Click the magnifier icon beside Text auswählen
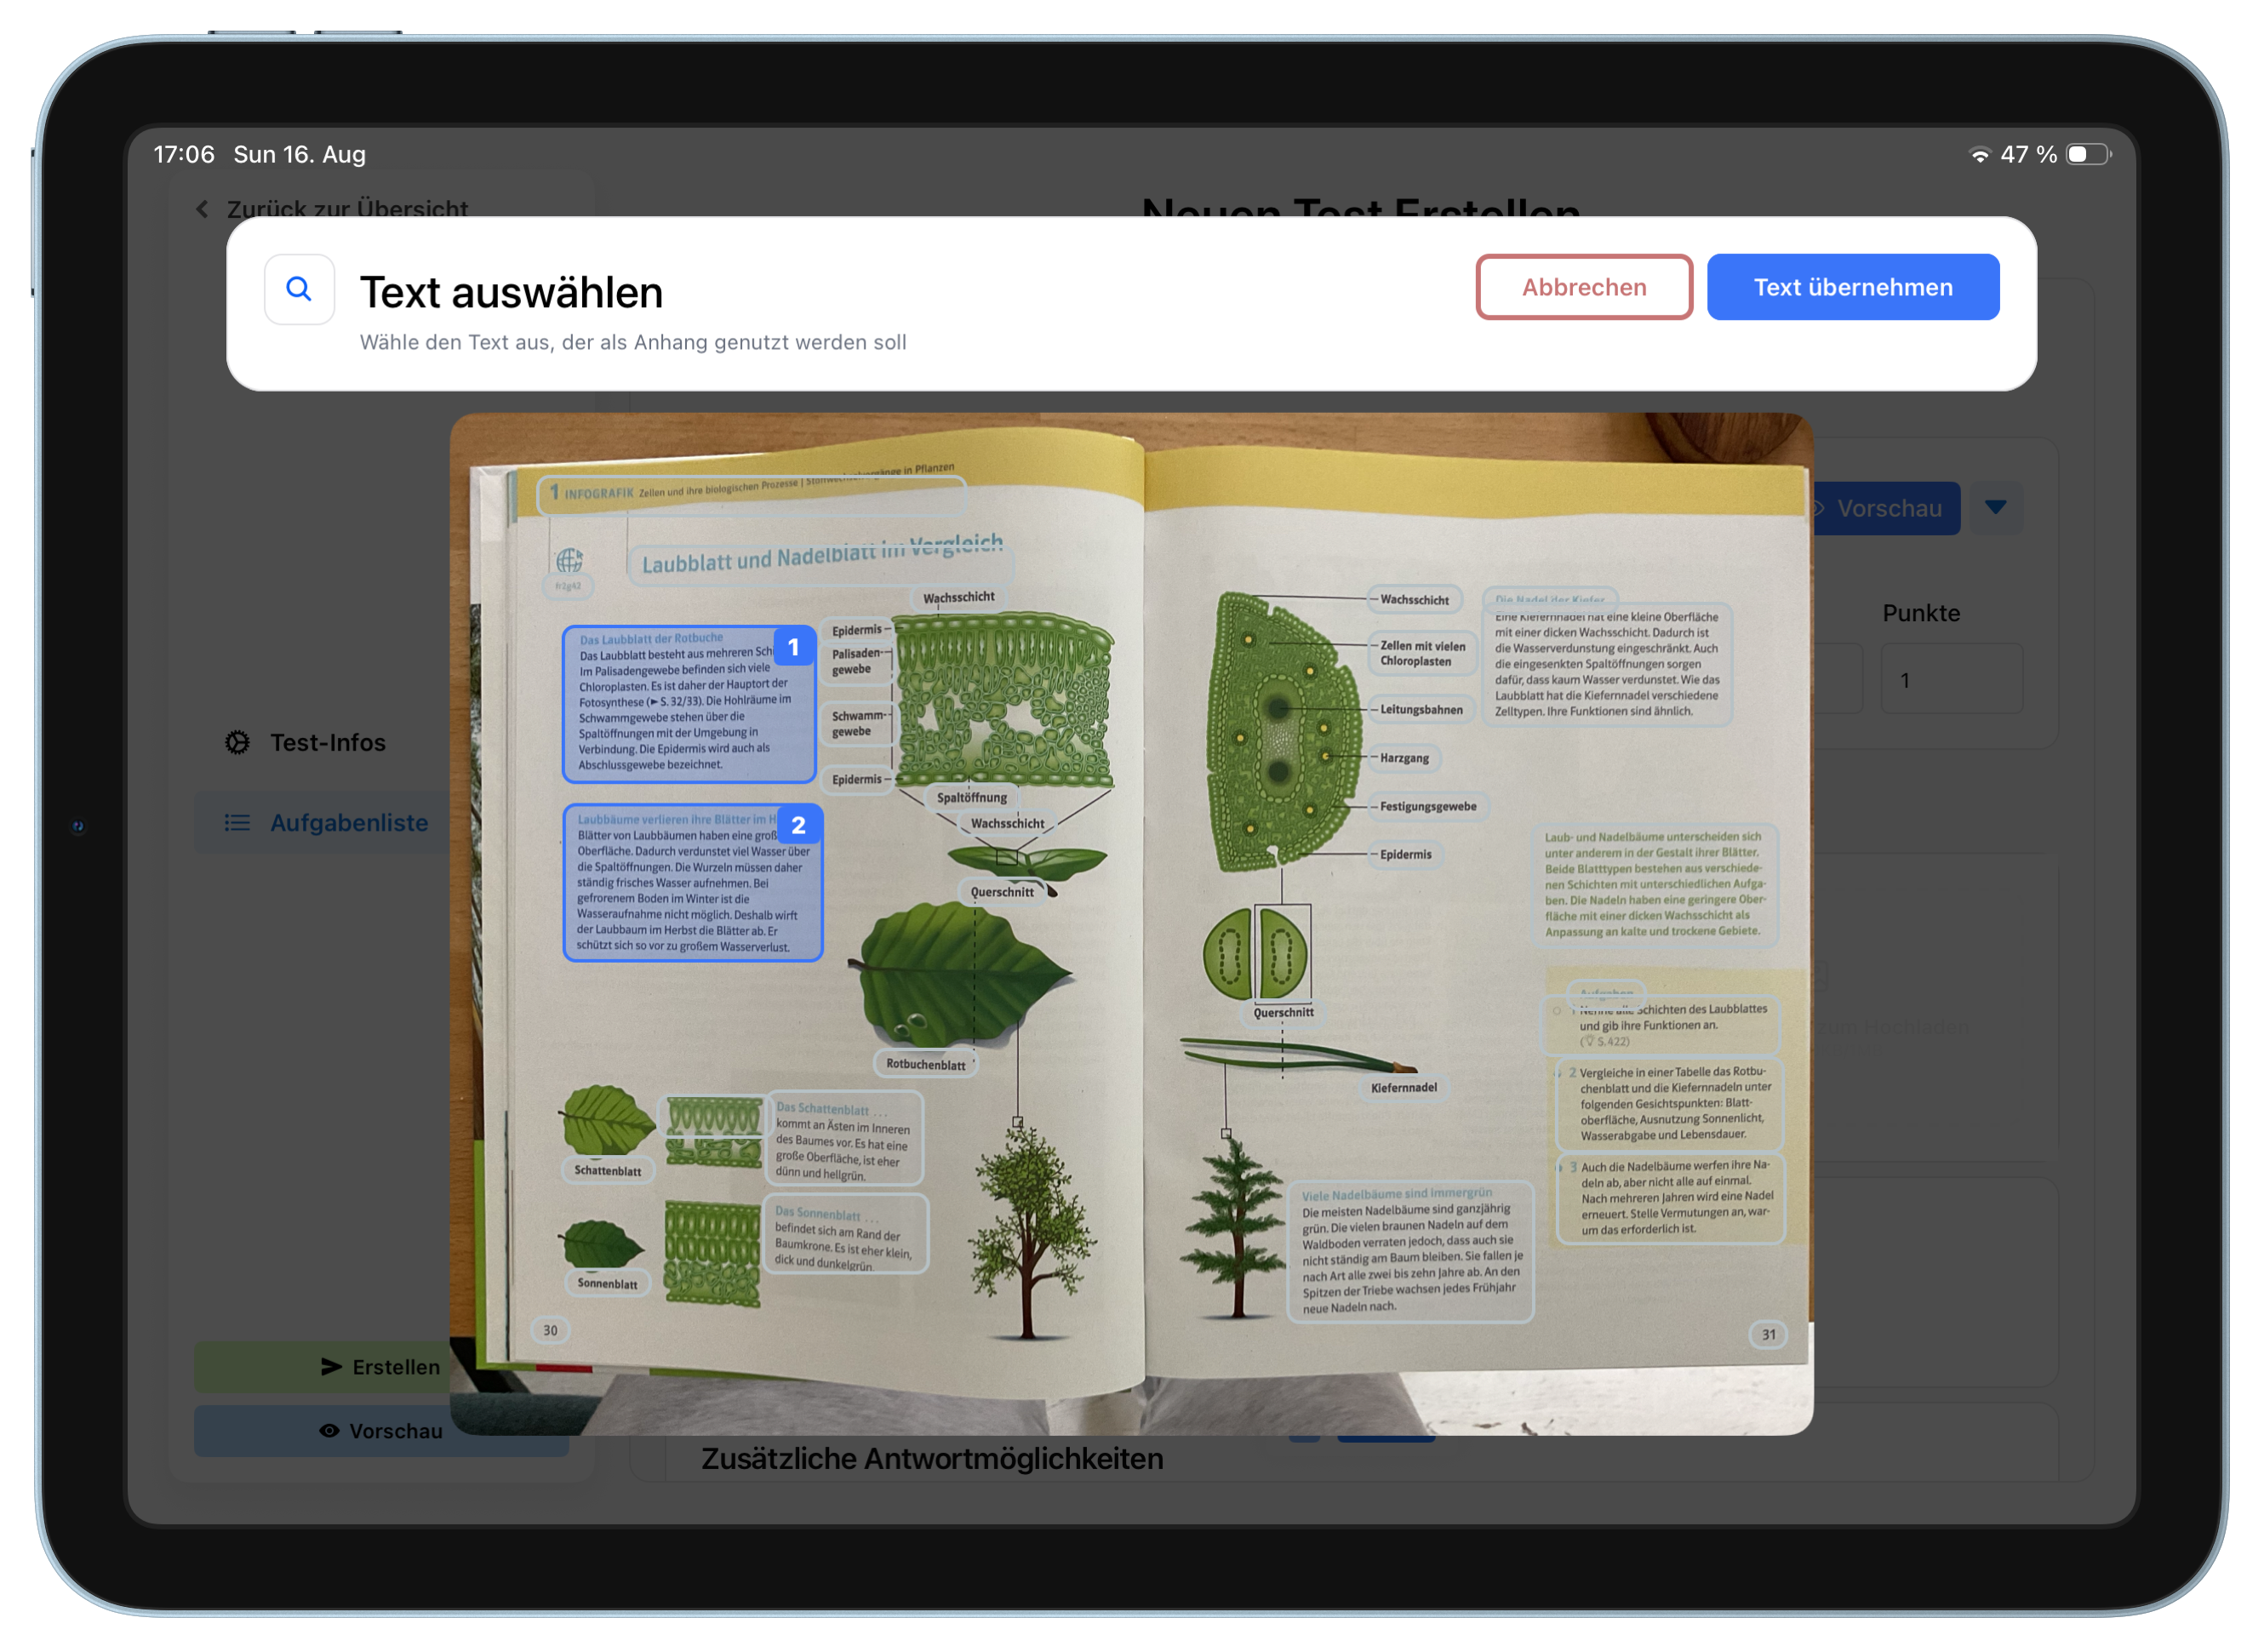 tap(299, 289)
